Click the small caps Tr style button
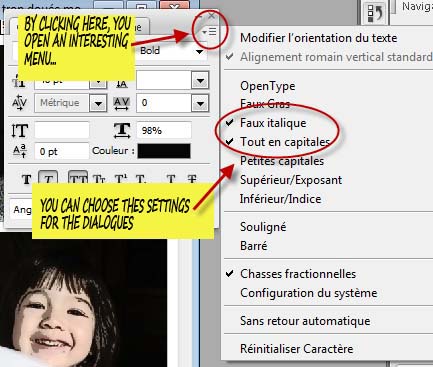Viewport: 433px width, 367px height. (99, 180)
